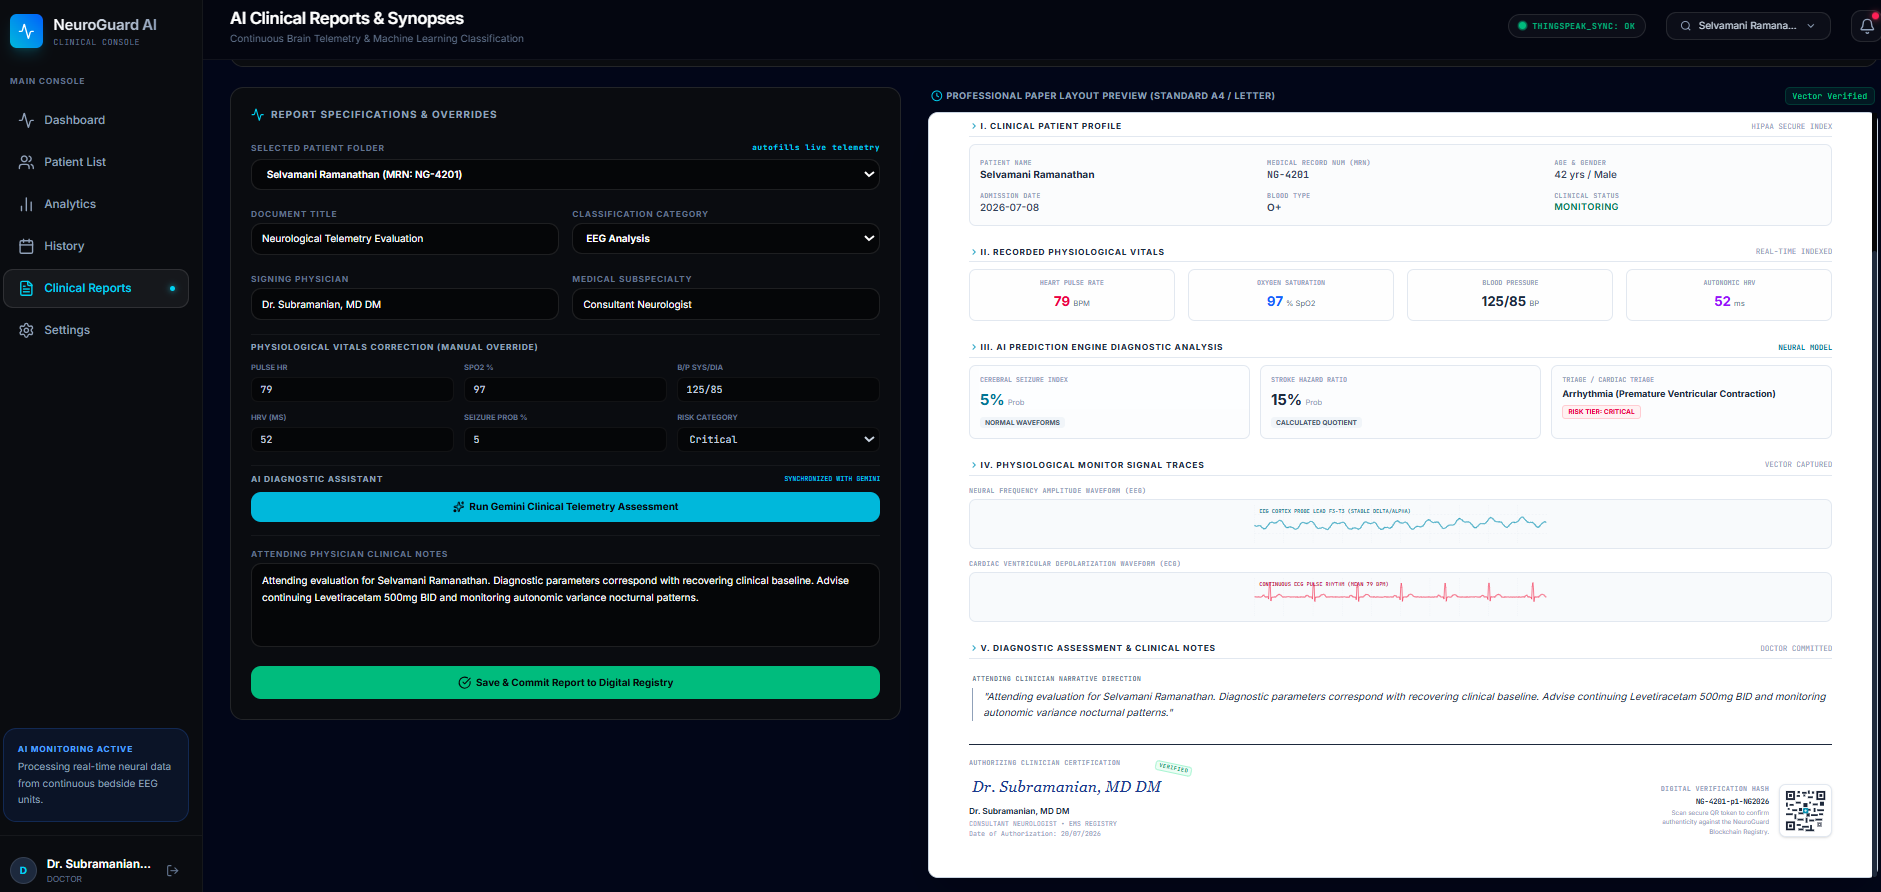The height and width of the screenshot is (892, 1881).
Task: Click the NeuroGuard AI logo icon
Action: 27,31
